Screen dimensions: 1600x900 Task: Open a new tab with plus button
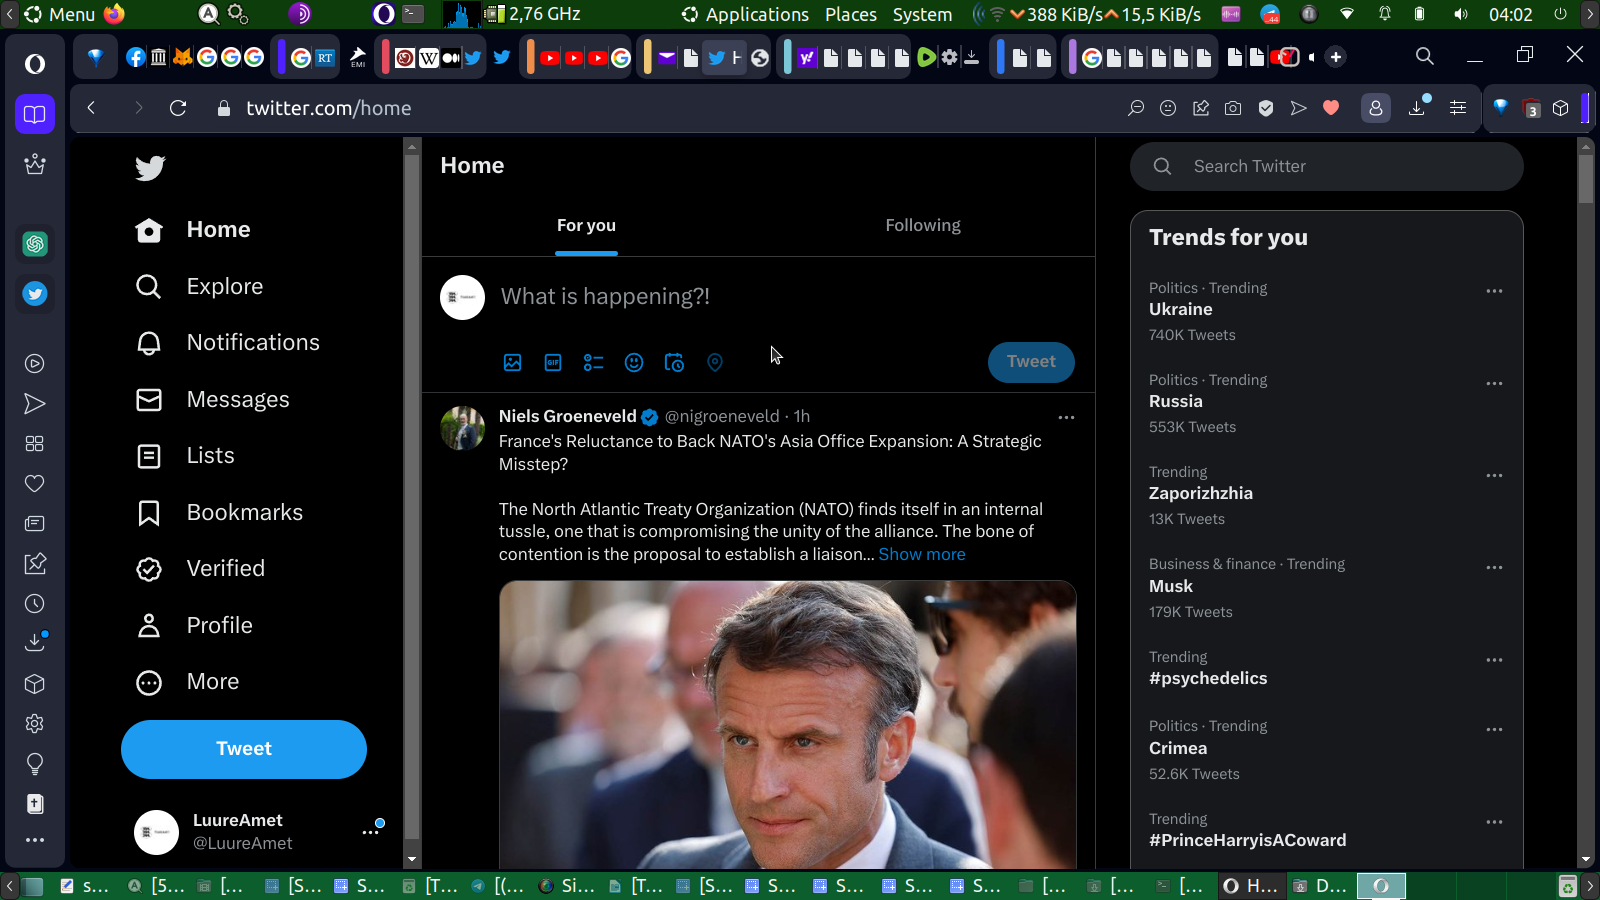[x=1336, y=57]
